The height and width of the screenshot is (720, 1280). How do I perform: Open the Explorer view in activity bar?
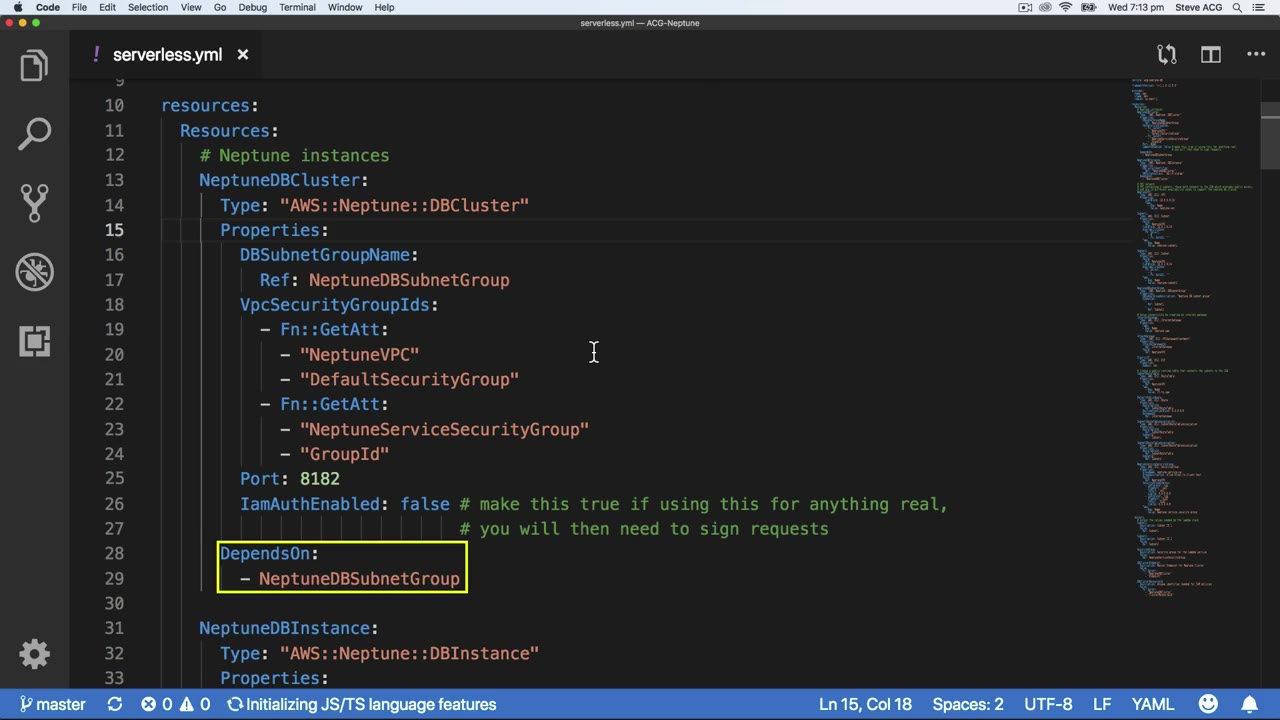34,66
